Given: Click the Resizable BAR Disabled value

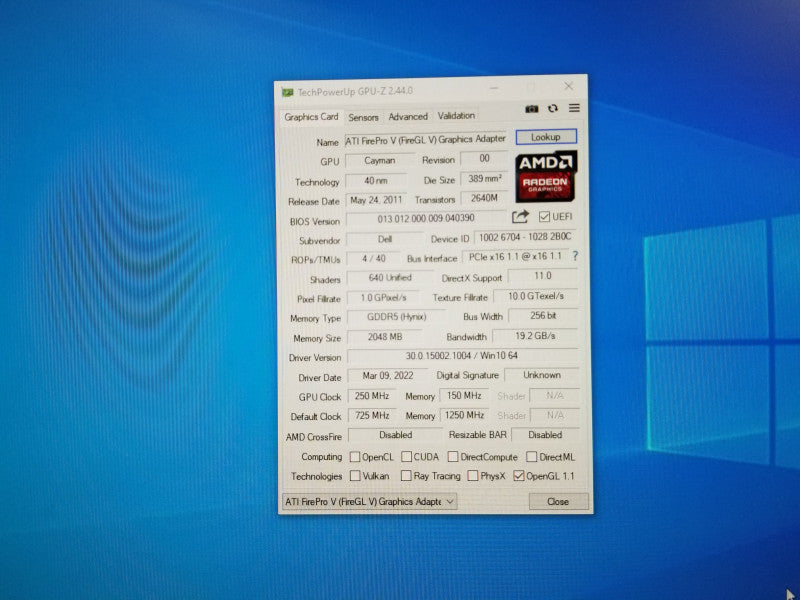Looking at the screenshot, I should pos(545,435).
